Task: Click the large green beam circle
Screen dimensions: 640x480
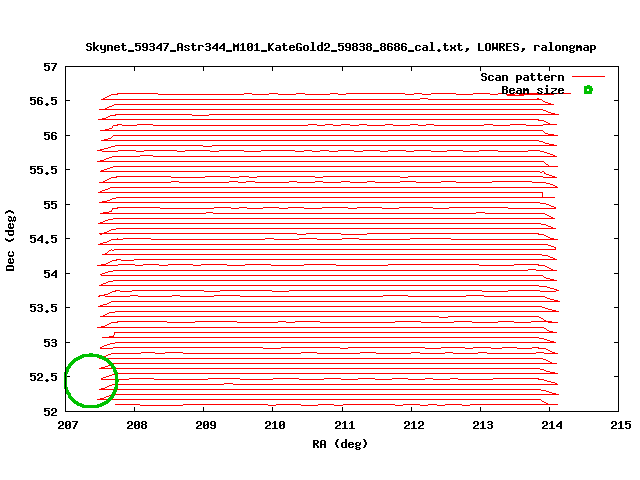Action: tap(91, 380)
